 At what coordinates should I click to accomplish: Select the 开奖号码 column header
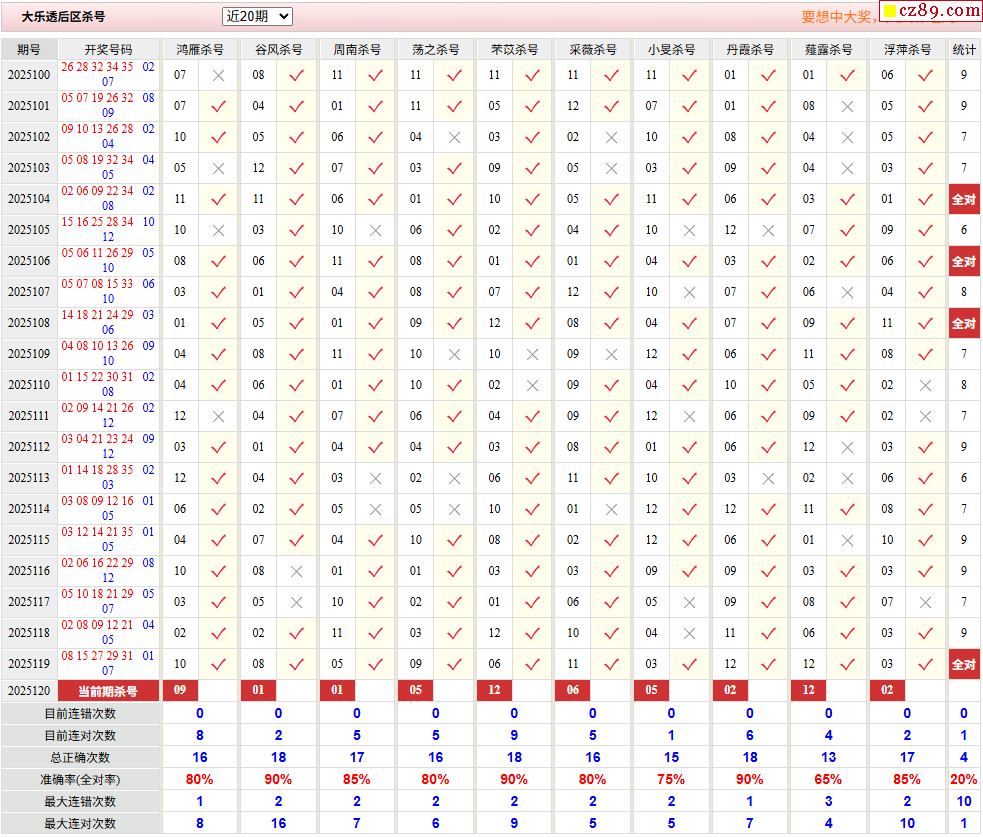108,49
